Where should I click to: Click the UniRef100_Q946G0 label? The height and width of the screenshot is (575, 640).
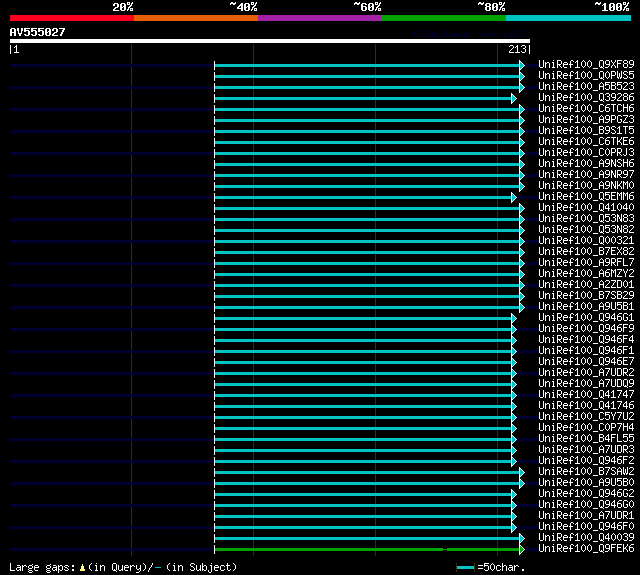(586, 505)
